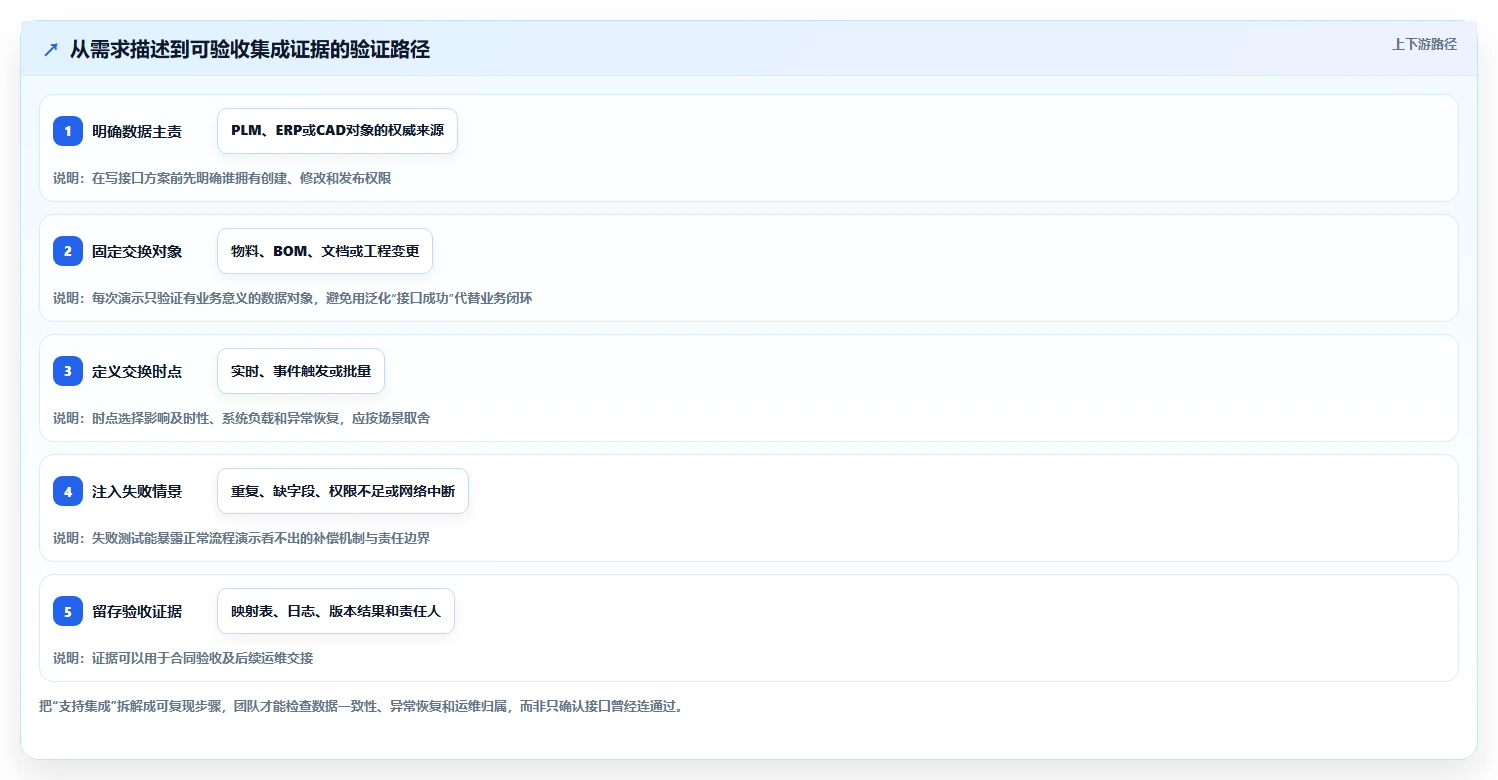Click the title 从需求描述到可验收集成证据的验证路径
1498x780 pixels.
[250, 50]
